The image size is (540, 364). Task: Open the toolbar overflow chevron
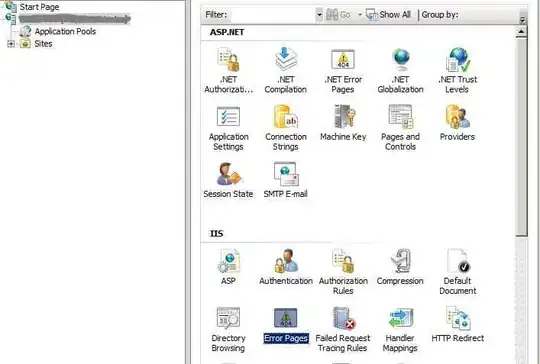tap(522, 20)
